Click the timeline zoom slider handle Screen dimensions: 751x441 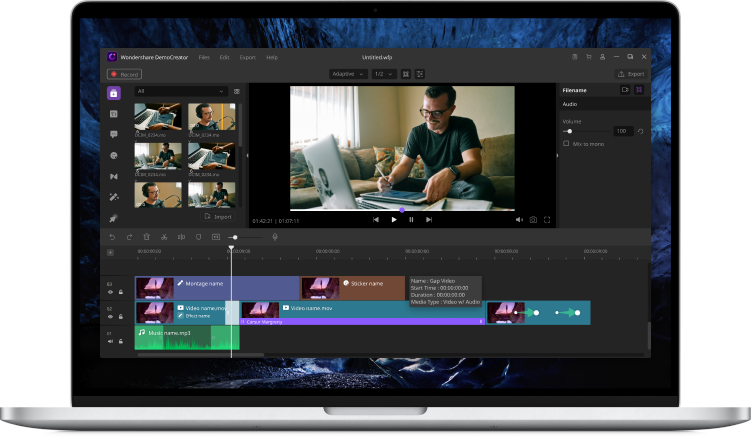[235, 237]
